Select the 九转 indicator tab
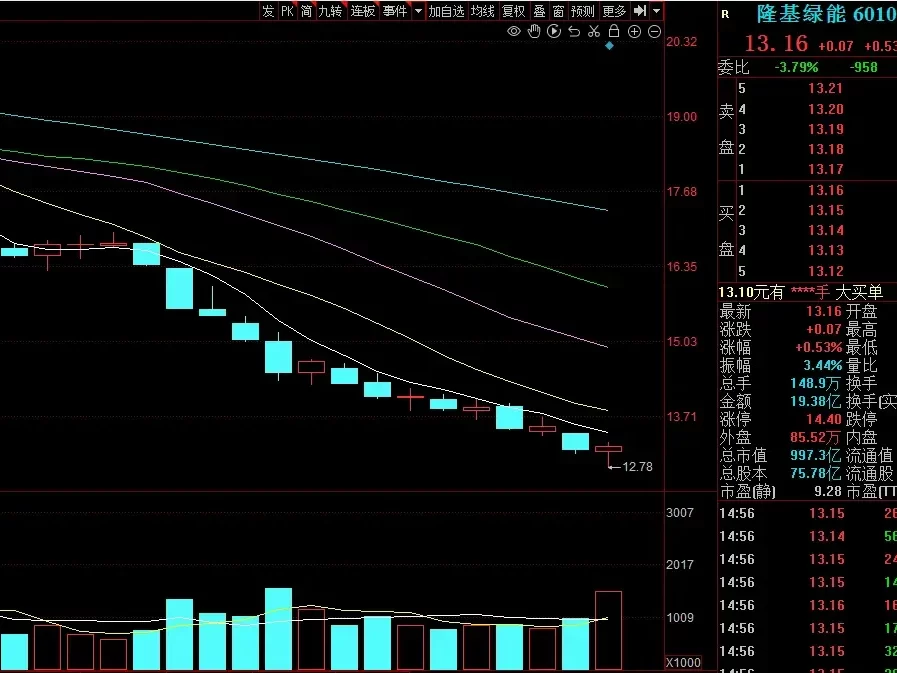Screen dimensions: 897x673 (330, 11)
